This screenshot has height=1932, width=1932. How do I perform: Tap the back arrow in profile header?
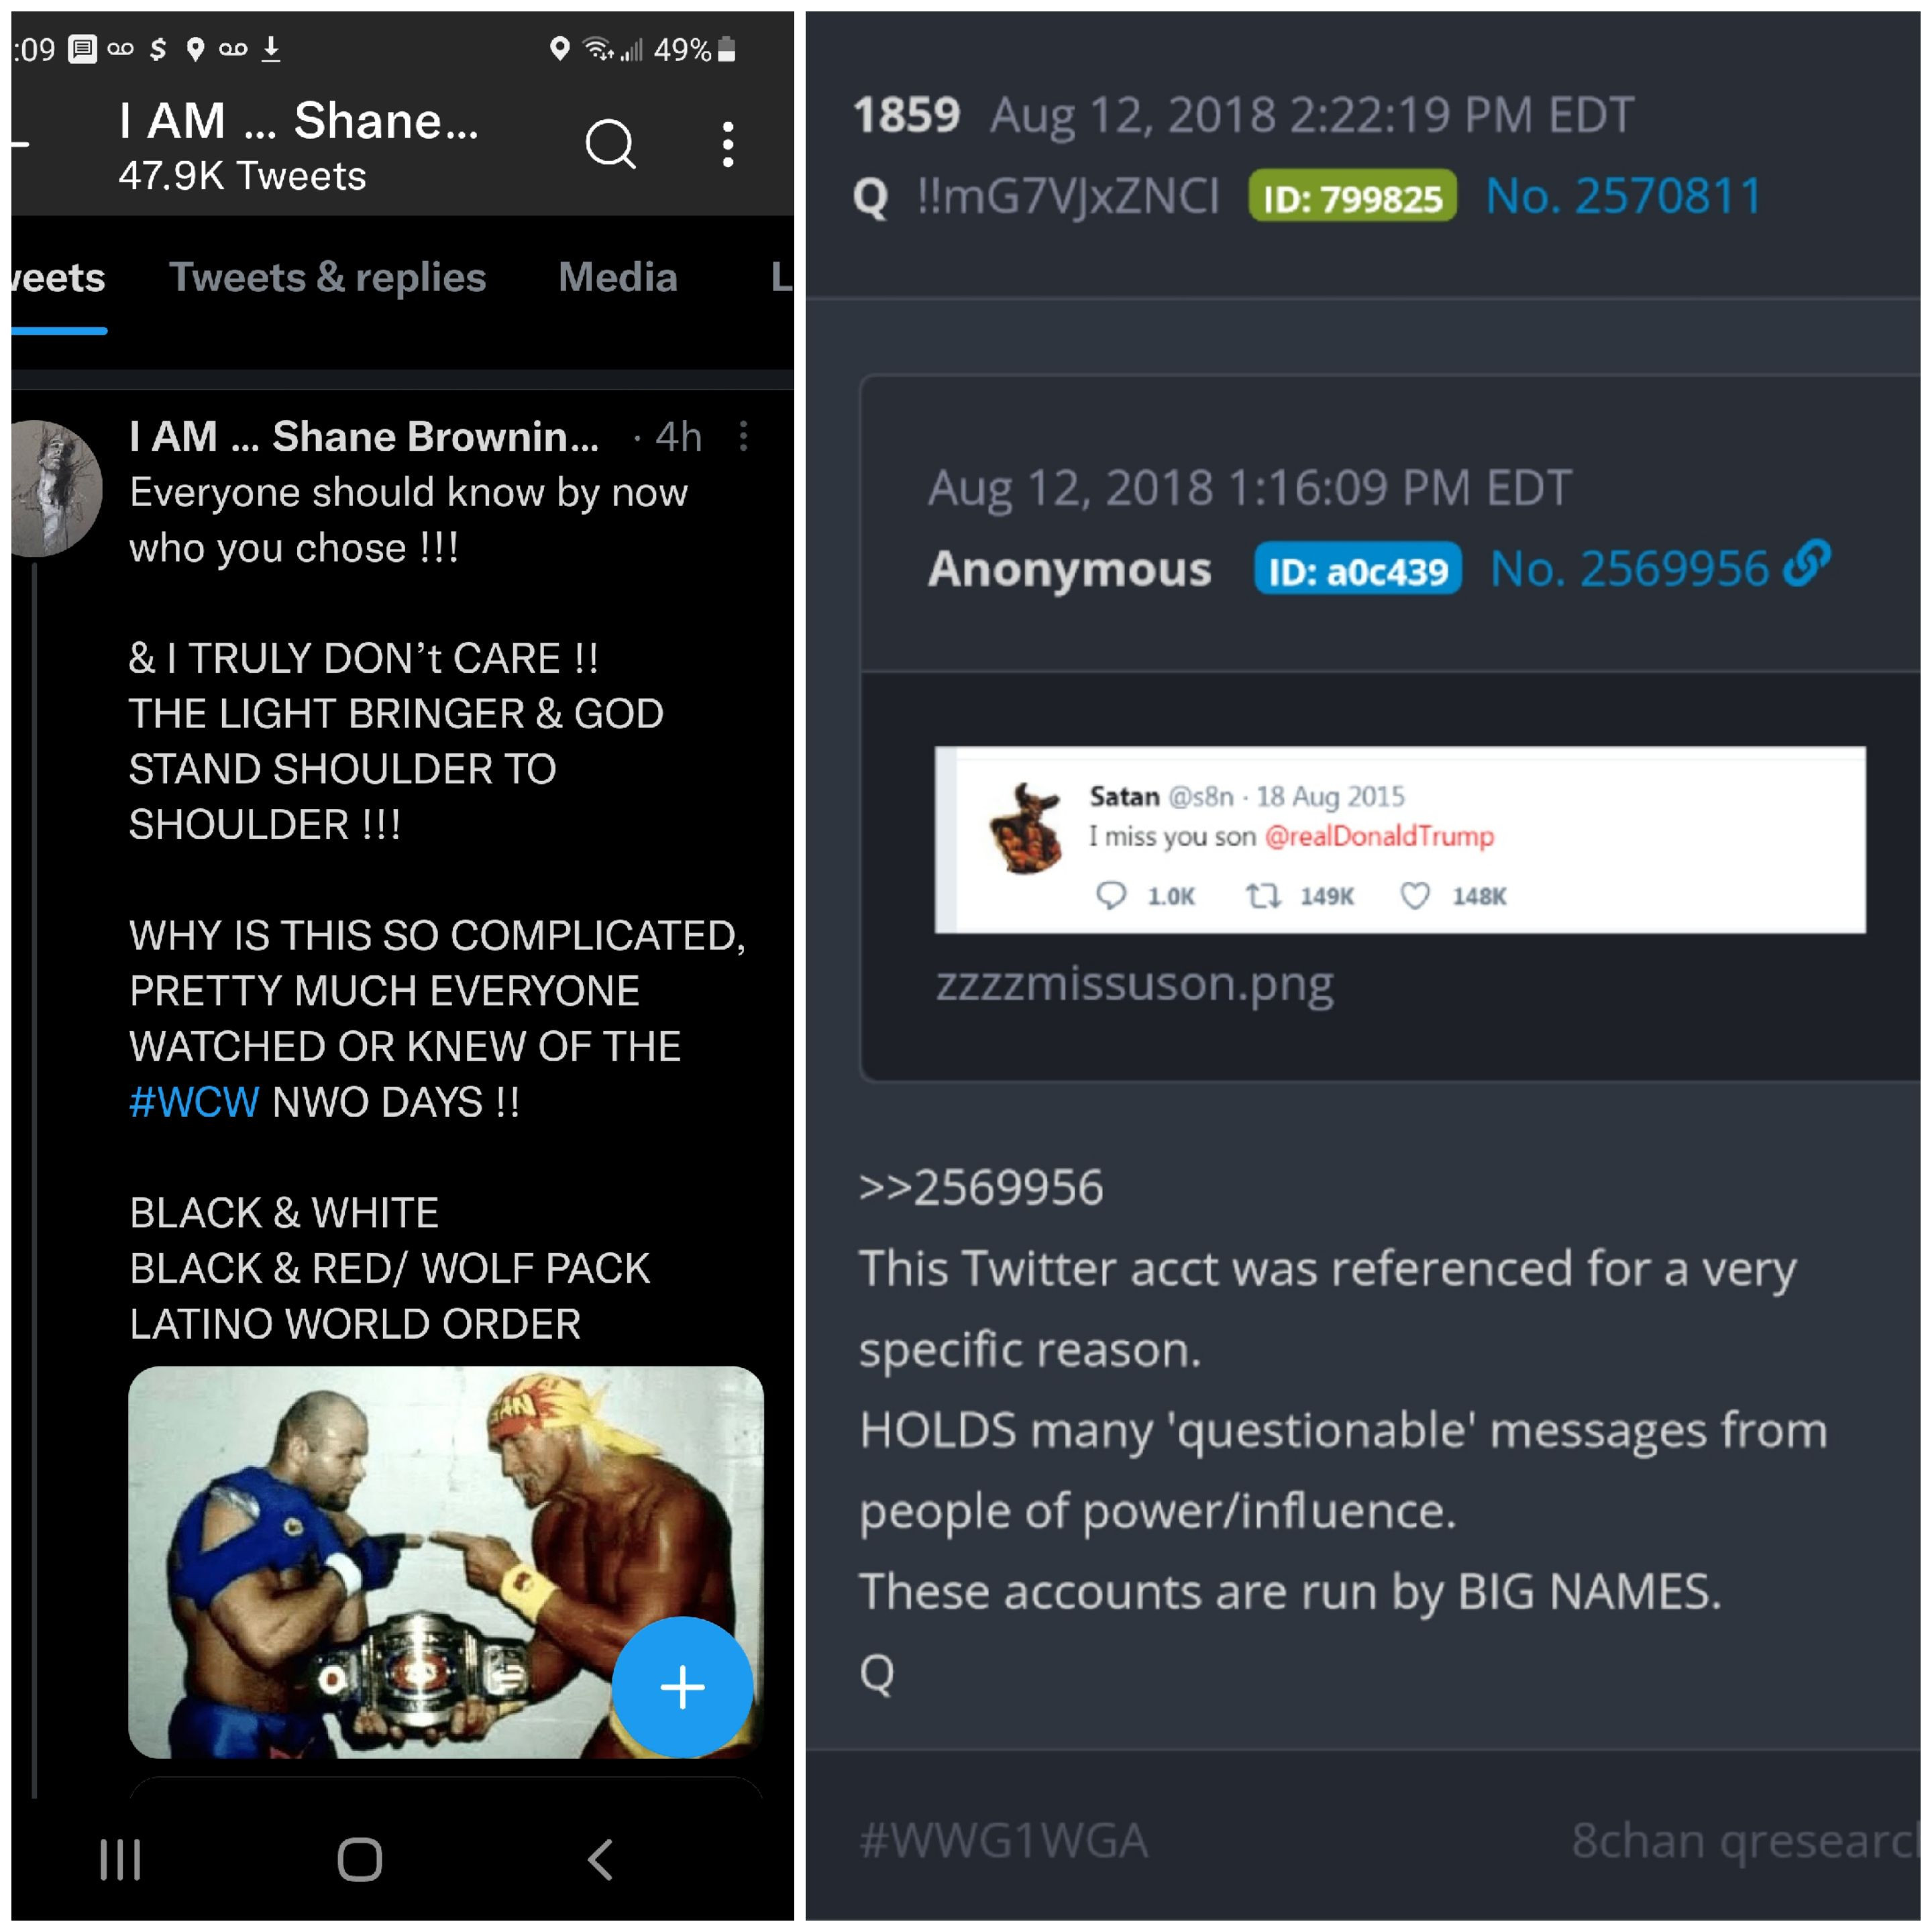pos(20,145)
